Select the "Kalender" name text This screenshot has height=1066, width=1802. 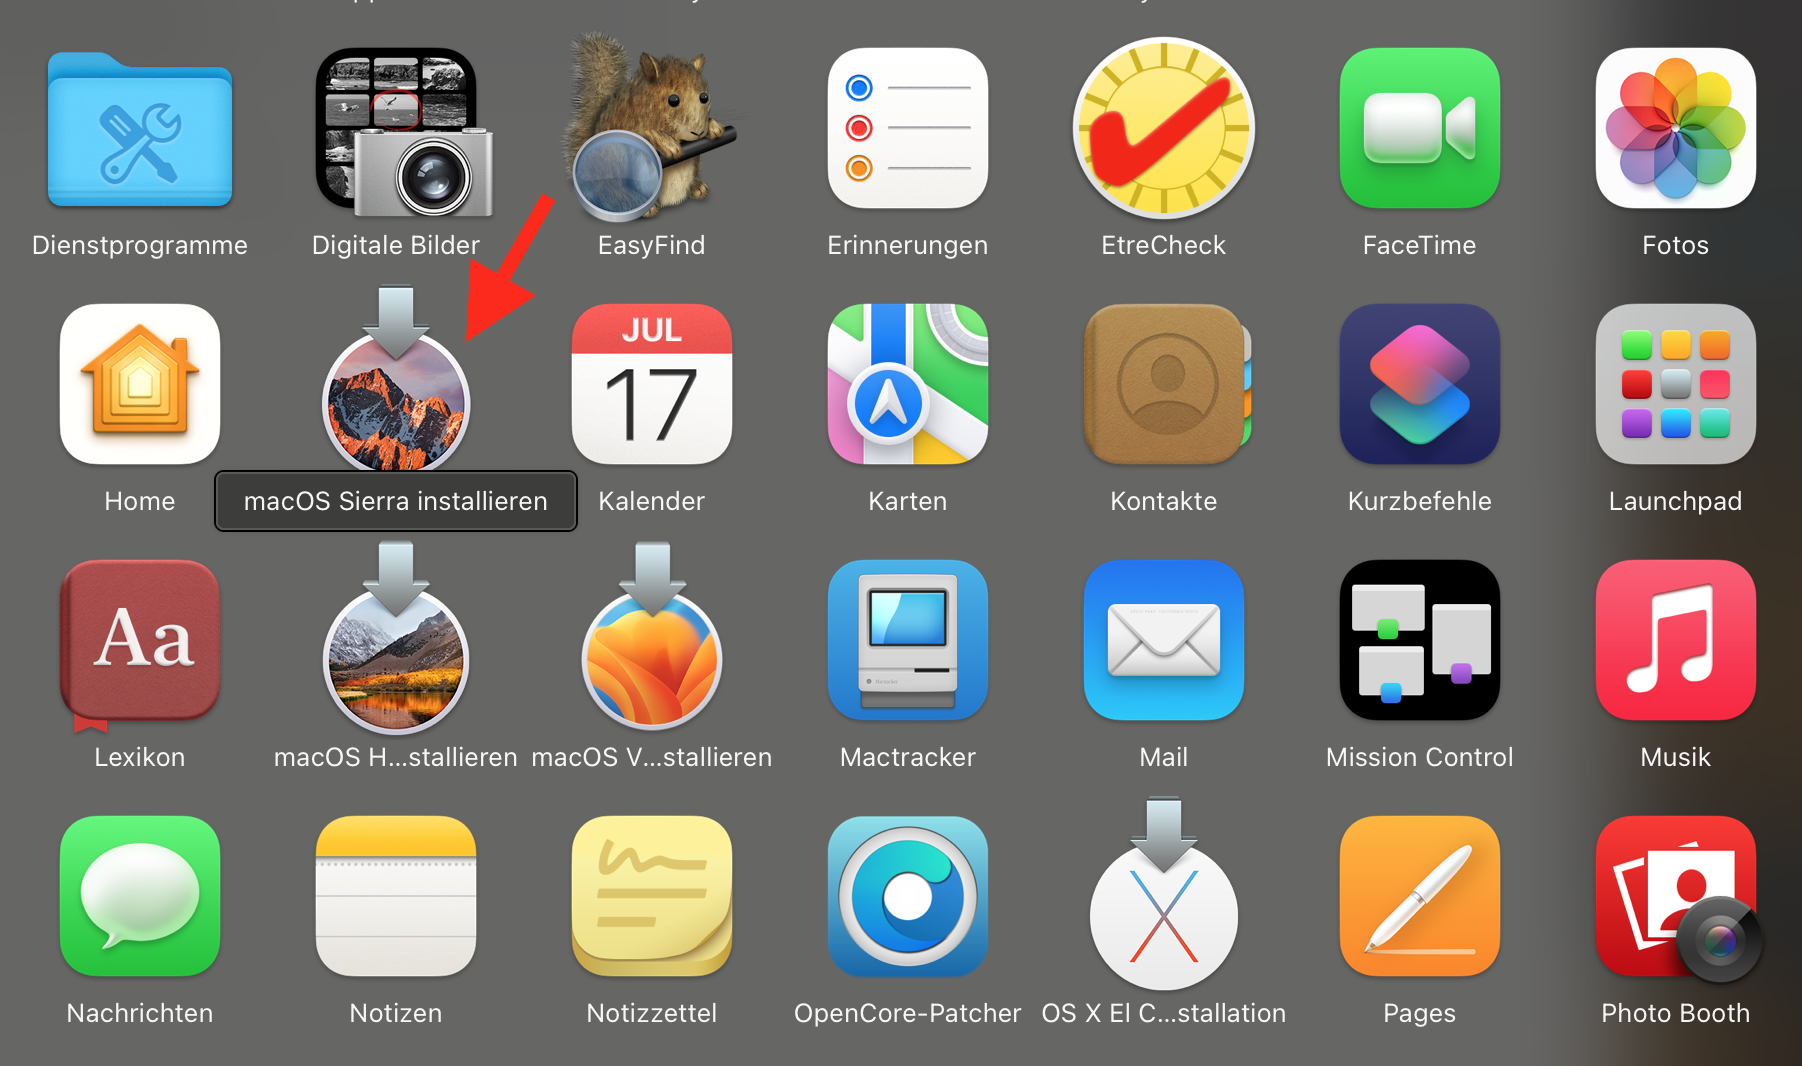point(652,501)
